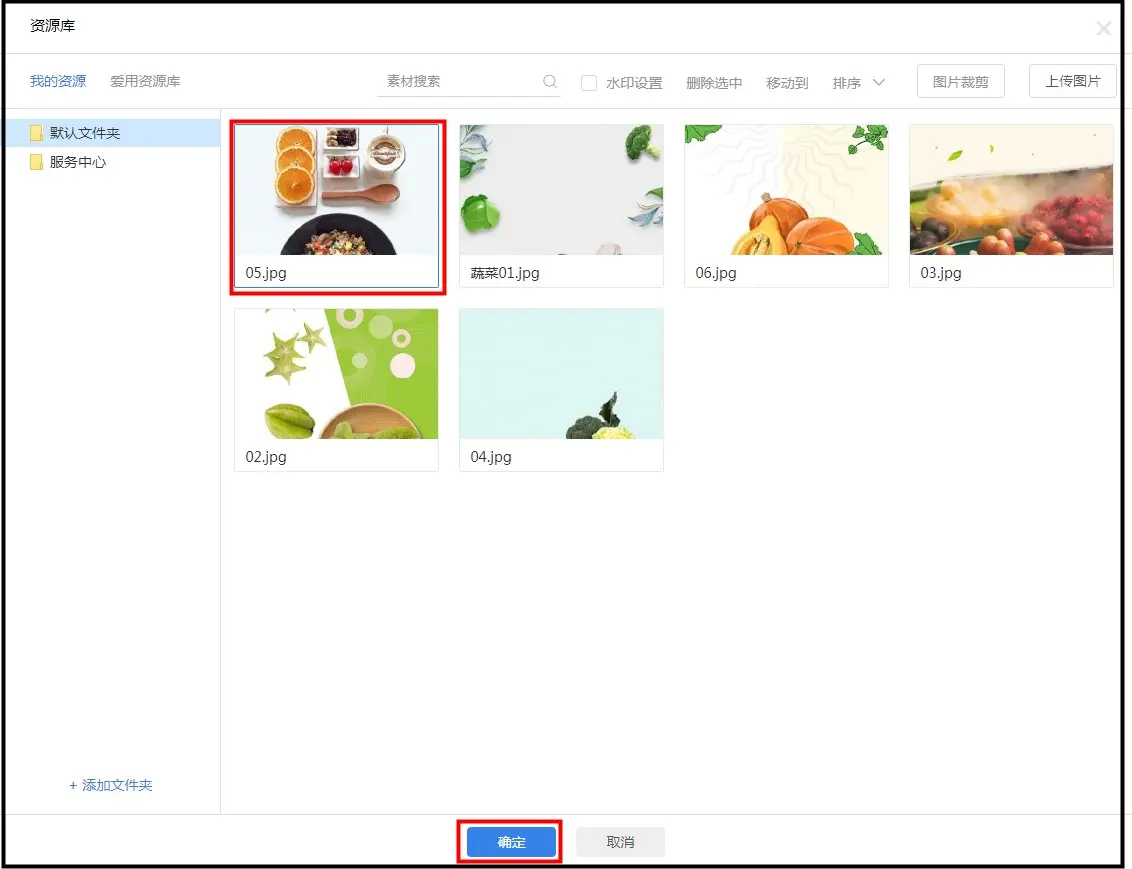This screenshot has width=1132, height=869.
Task: Switch to 我的资源 tab
Action: coord(58,81)
